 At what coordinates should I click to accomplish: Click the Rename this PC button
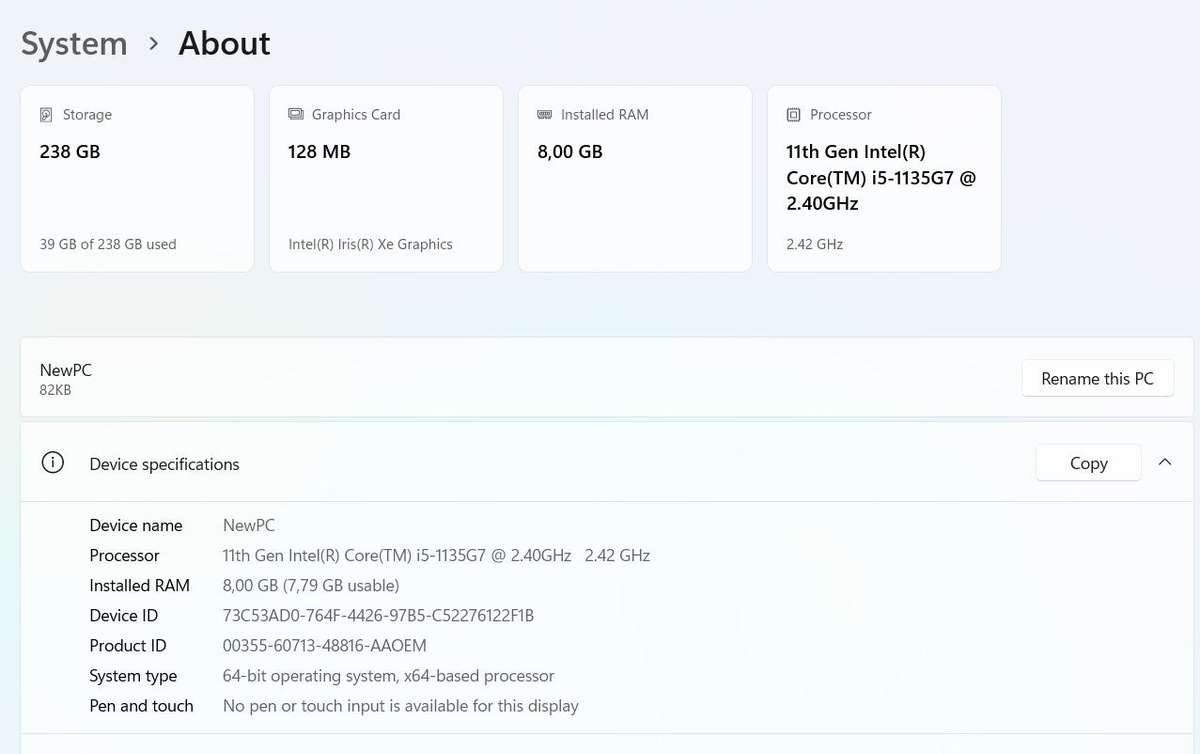1097,379
